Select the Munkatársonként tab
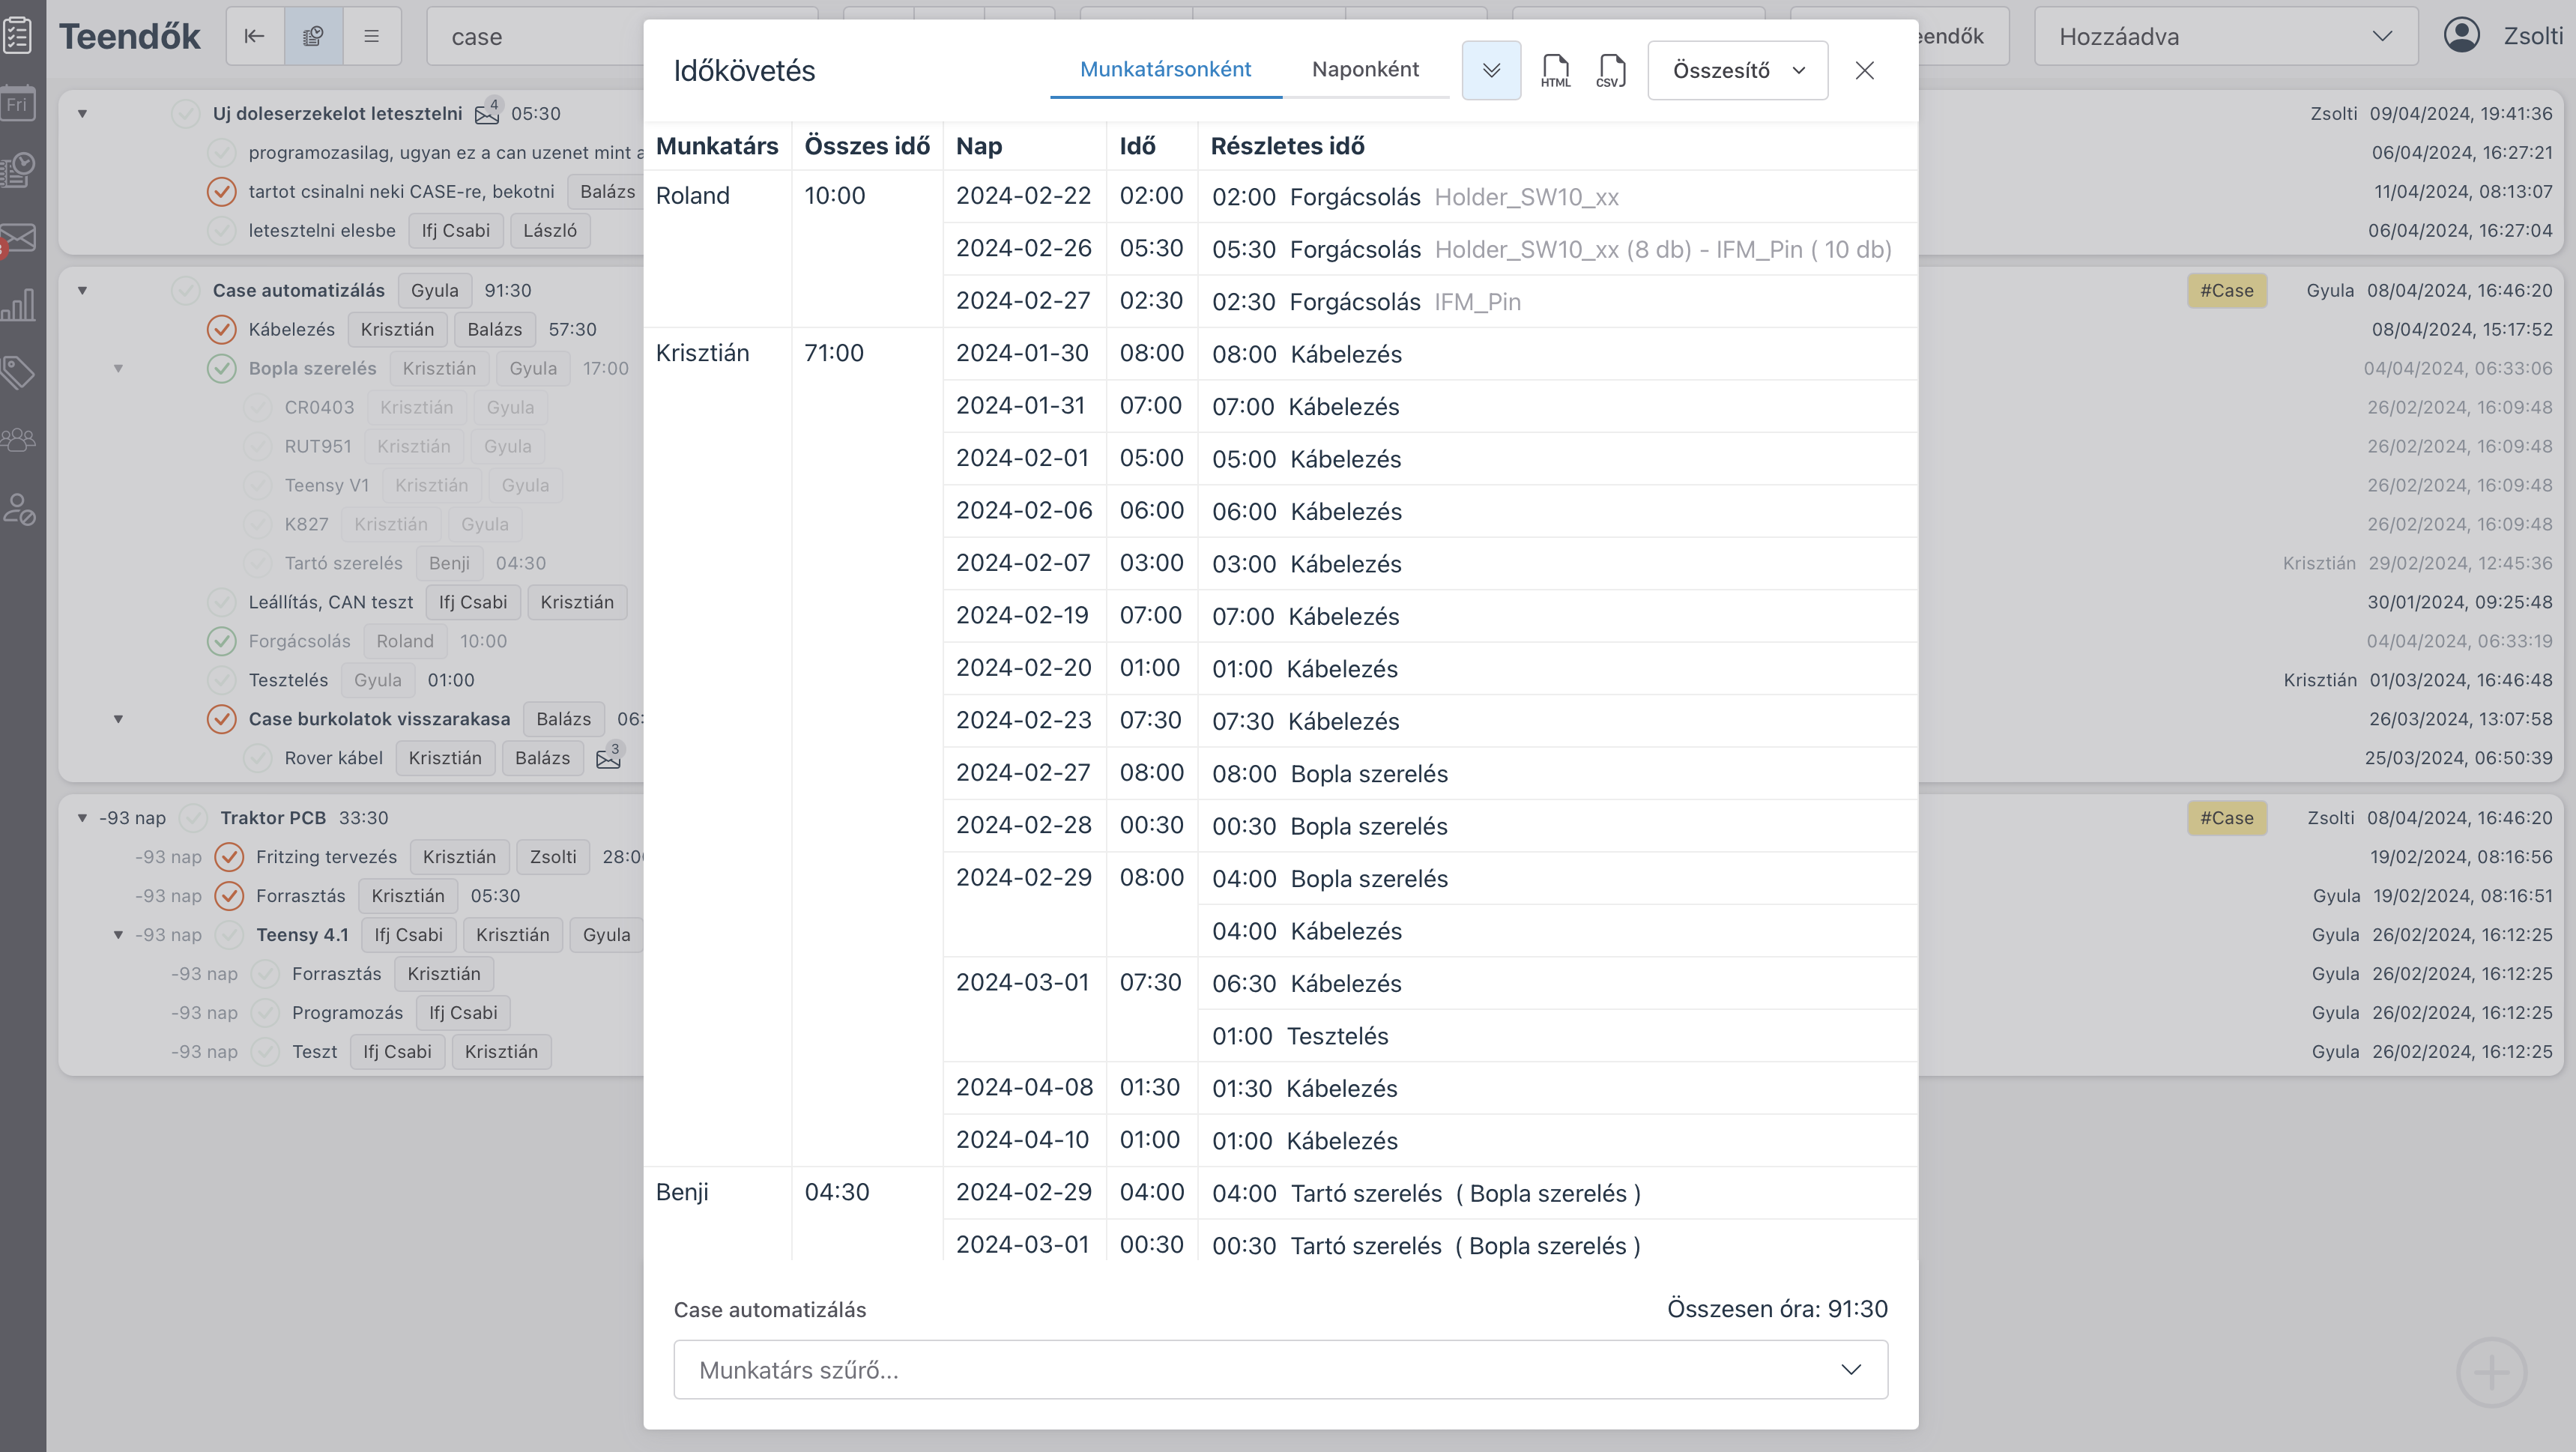The image size is (2576, 1452). click(x=1165, y=69)
